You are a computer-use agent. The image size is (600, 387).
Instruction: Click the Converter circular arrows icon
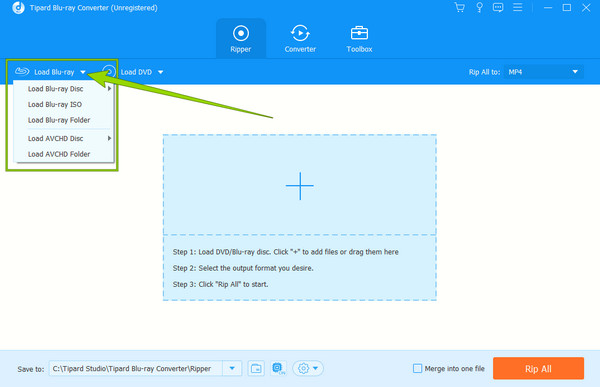point(300,33)
